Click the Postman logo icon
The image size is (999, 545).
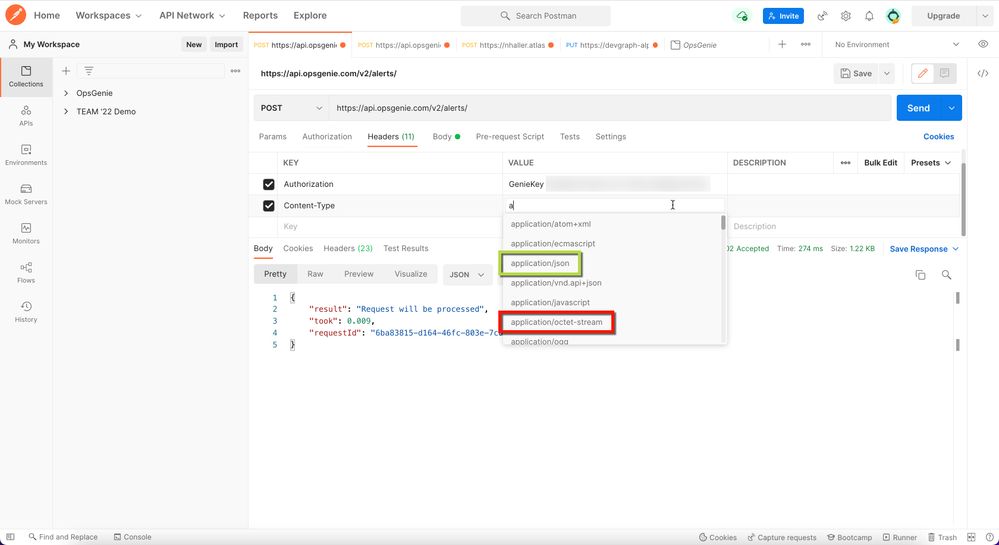pyautogui.click(x=15, y=15)
